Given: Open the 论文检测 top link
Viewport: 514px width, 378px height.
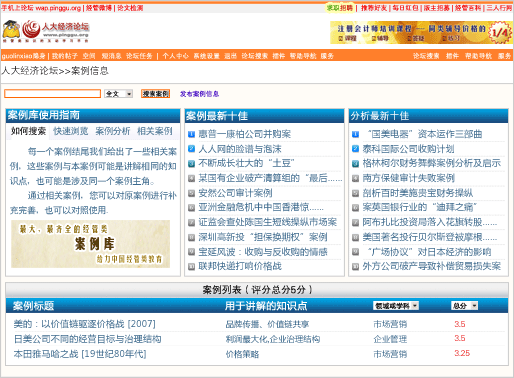Looking at the screenshot, I should (x=130, y=8).
